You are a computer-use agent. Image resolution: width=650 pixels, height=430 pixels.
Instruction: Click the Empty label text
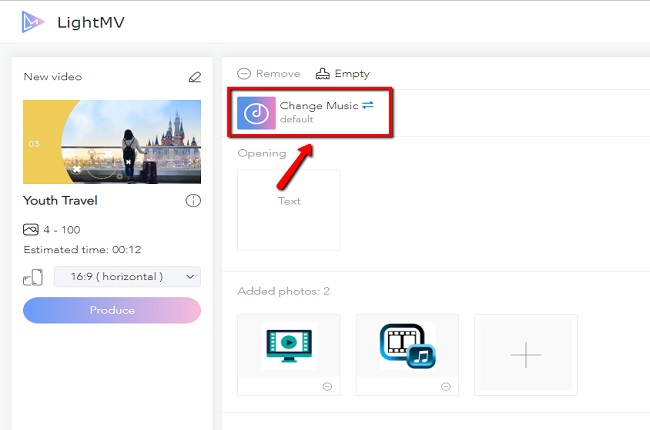[352, 74]
